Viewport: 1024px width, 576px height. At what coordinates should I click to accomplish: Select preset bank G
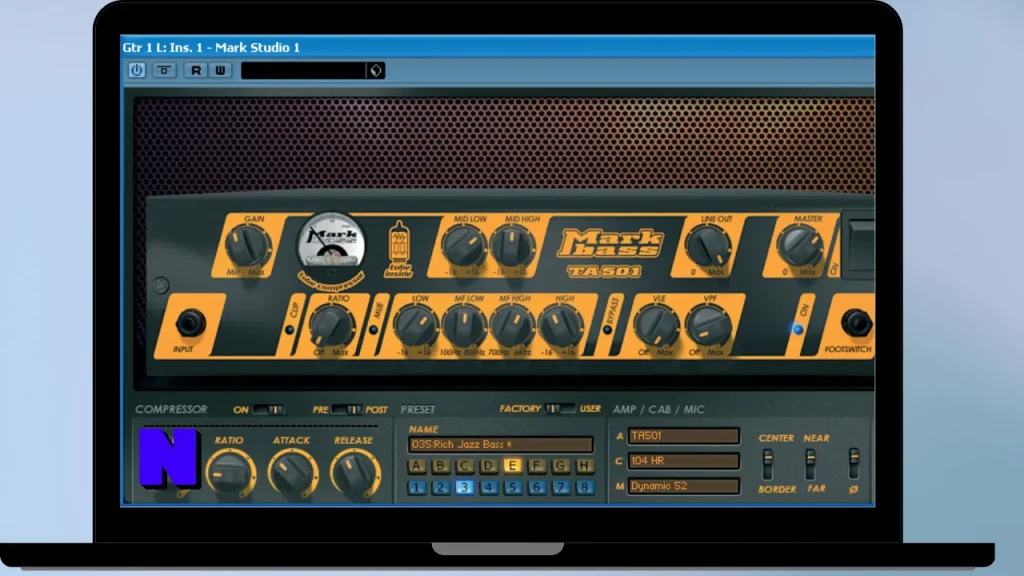[x=560, y=466]
